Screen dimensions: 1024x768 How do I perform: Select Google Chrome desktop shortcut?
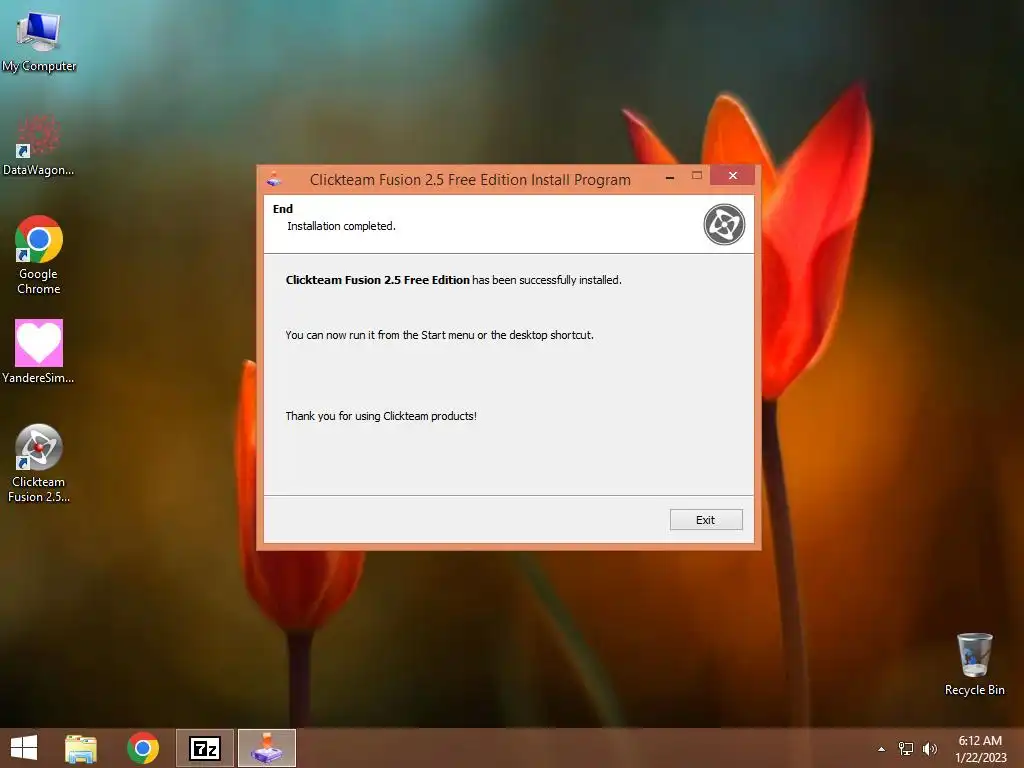(39, 255)
